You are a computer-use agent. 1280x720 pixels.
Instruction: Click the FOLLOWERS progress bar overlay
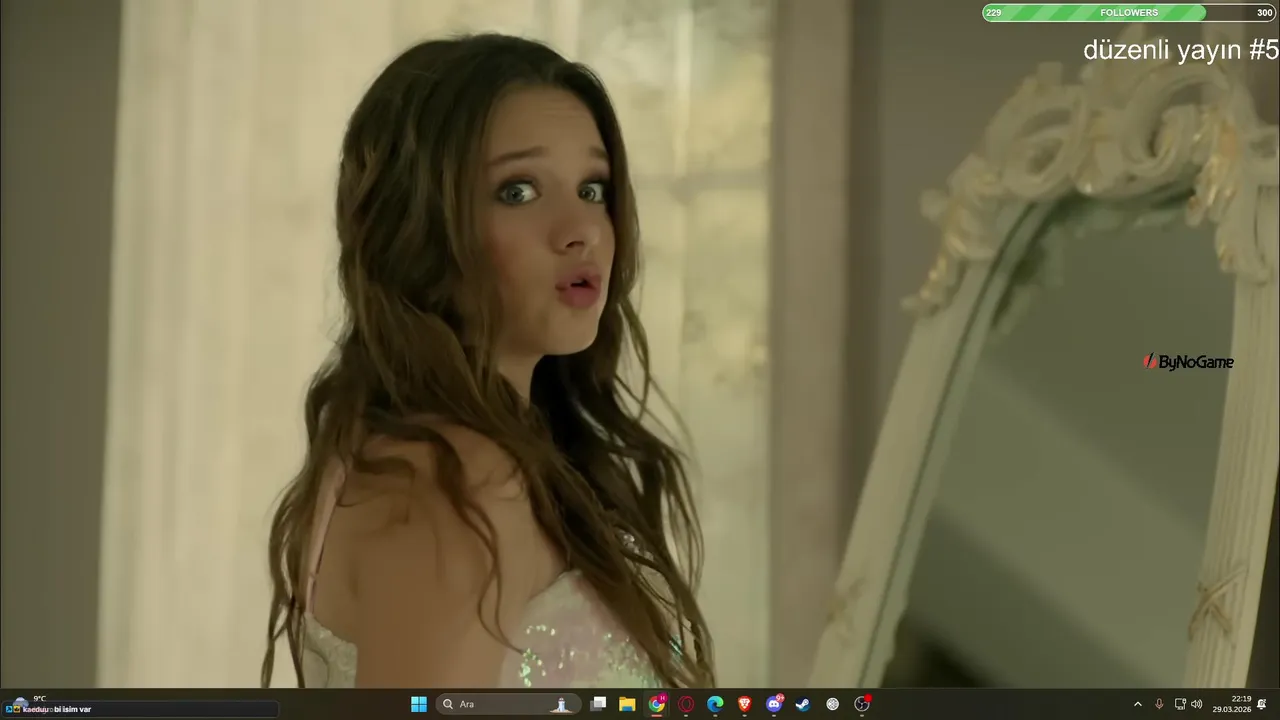point(1129,12)
